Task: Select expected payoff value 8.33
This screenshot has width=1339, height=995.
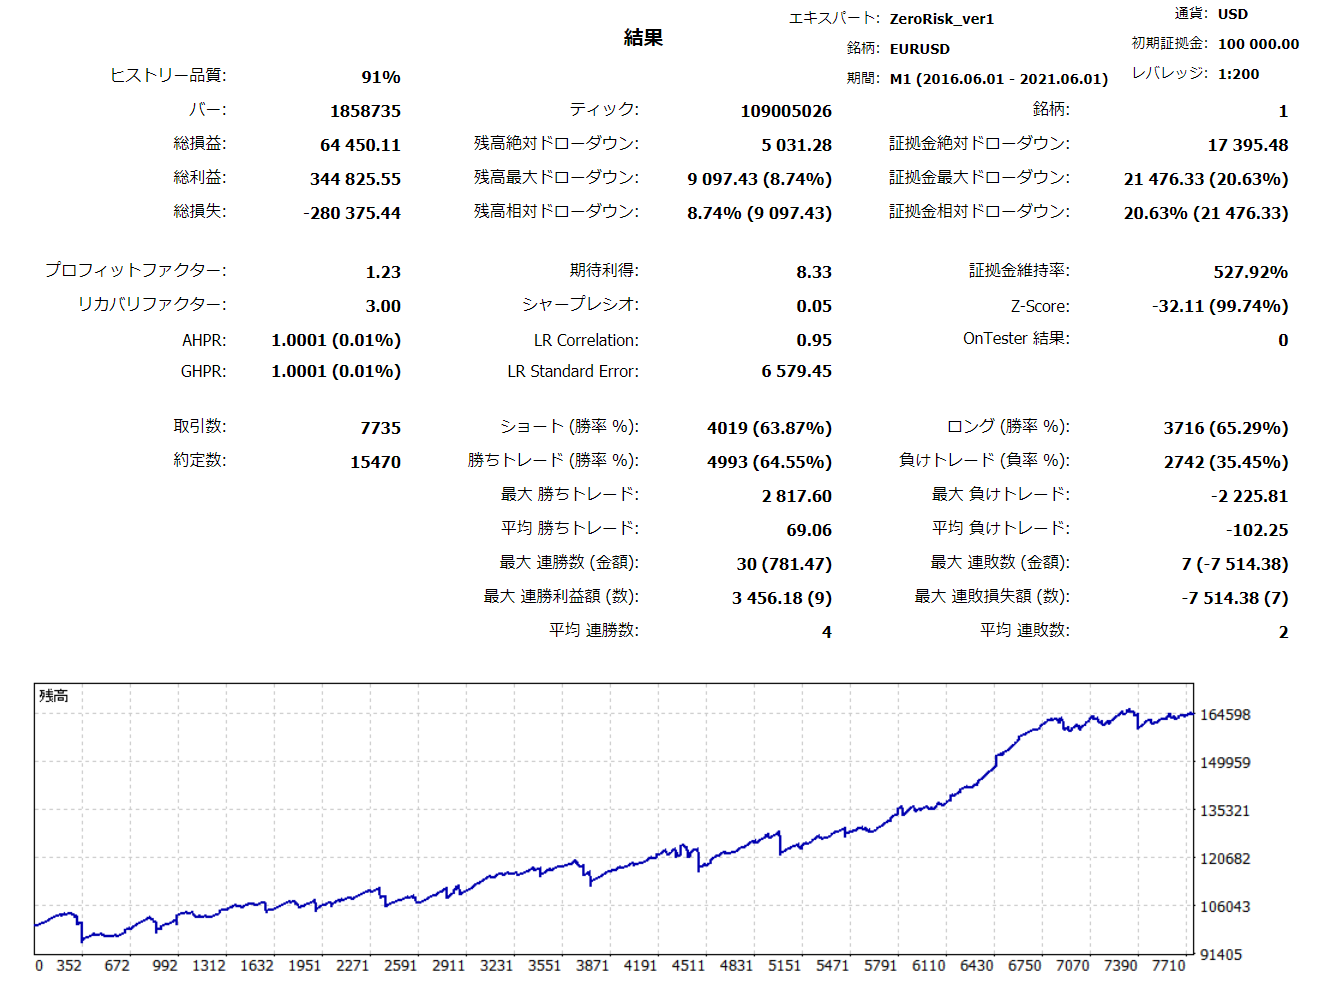Action: tap(814, 272)
